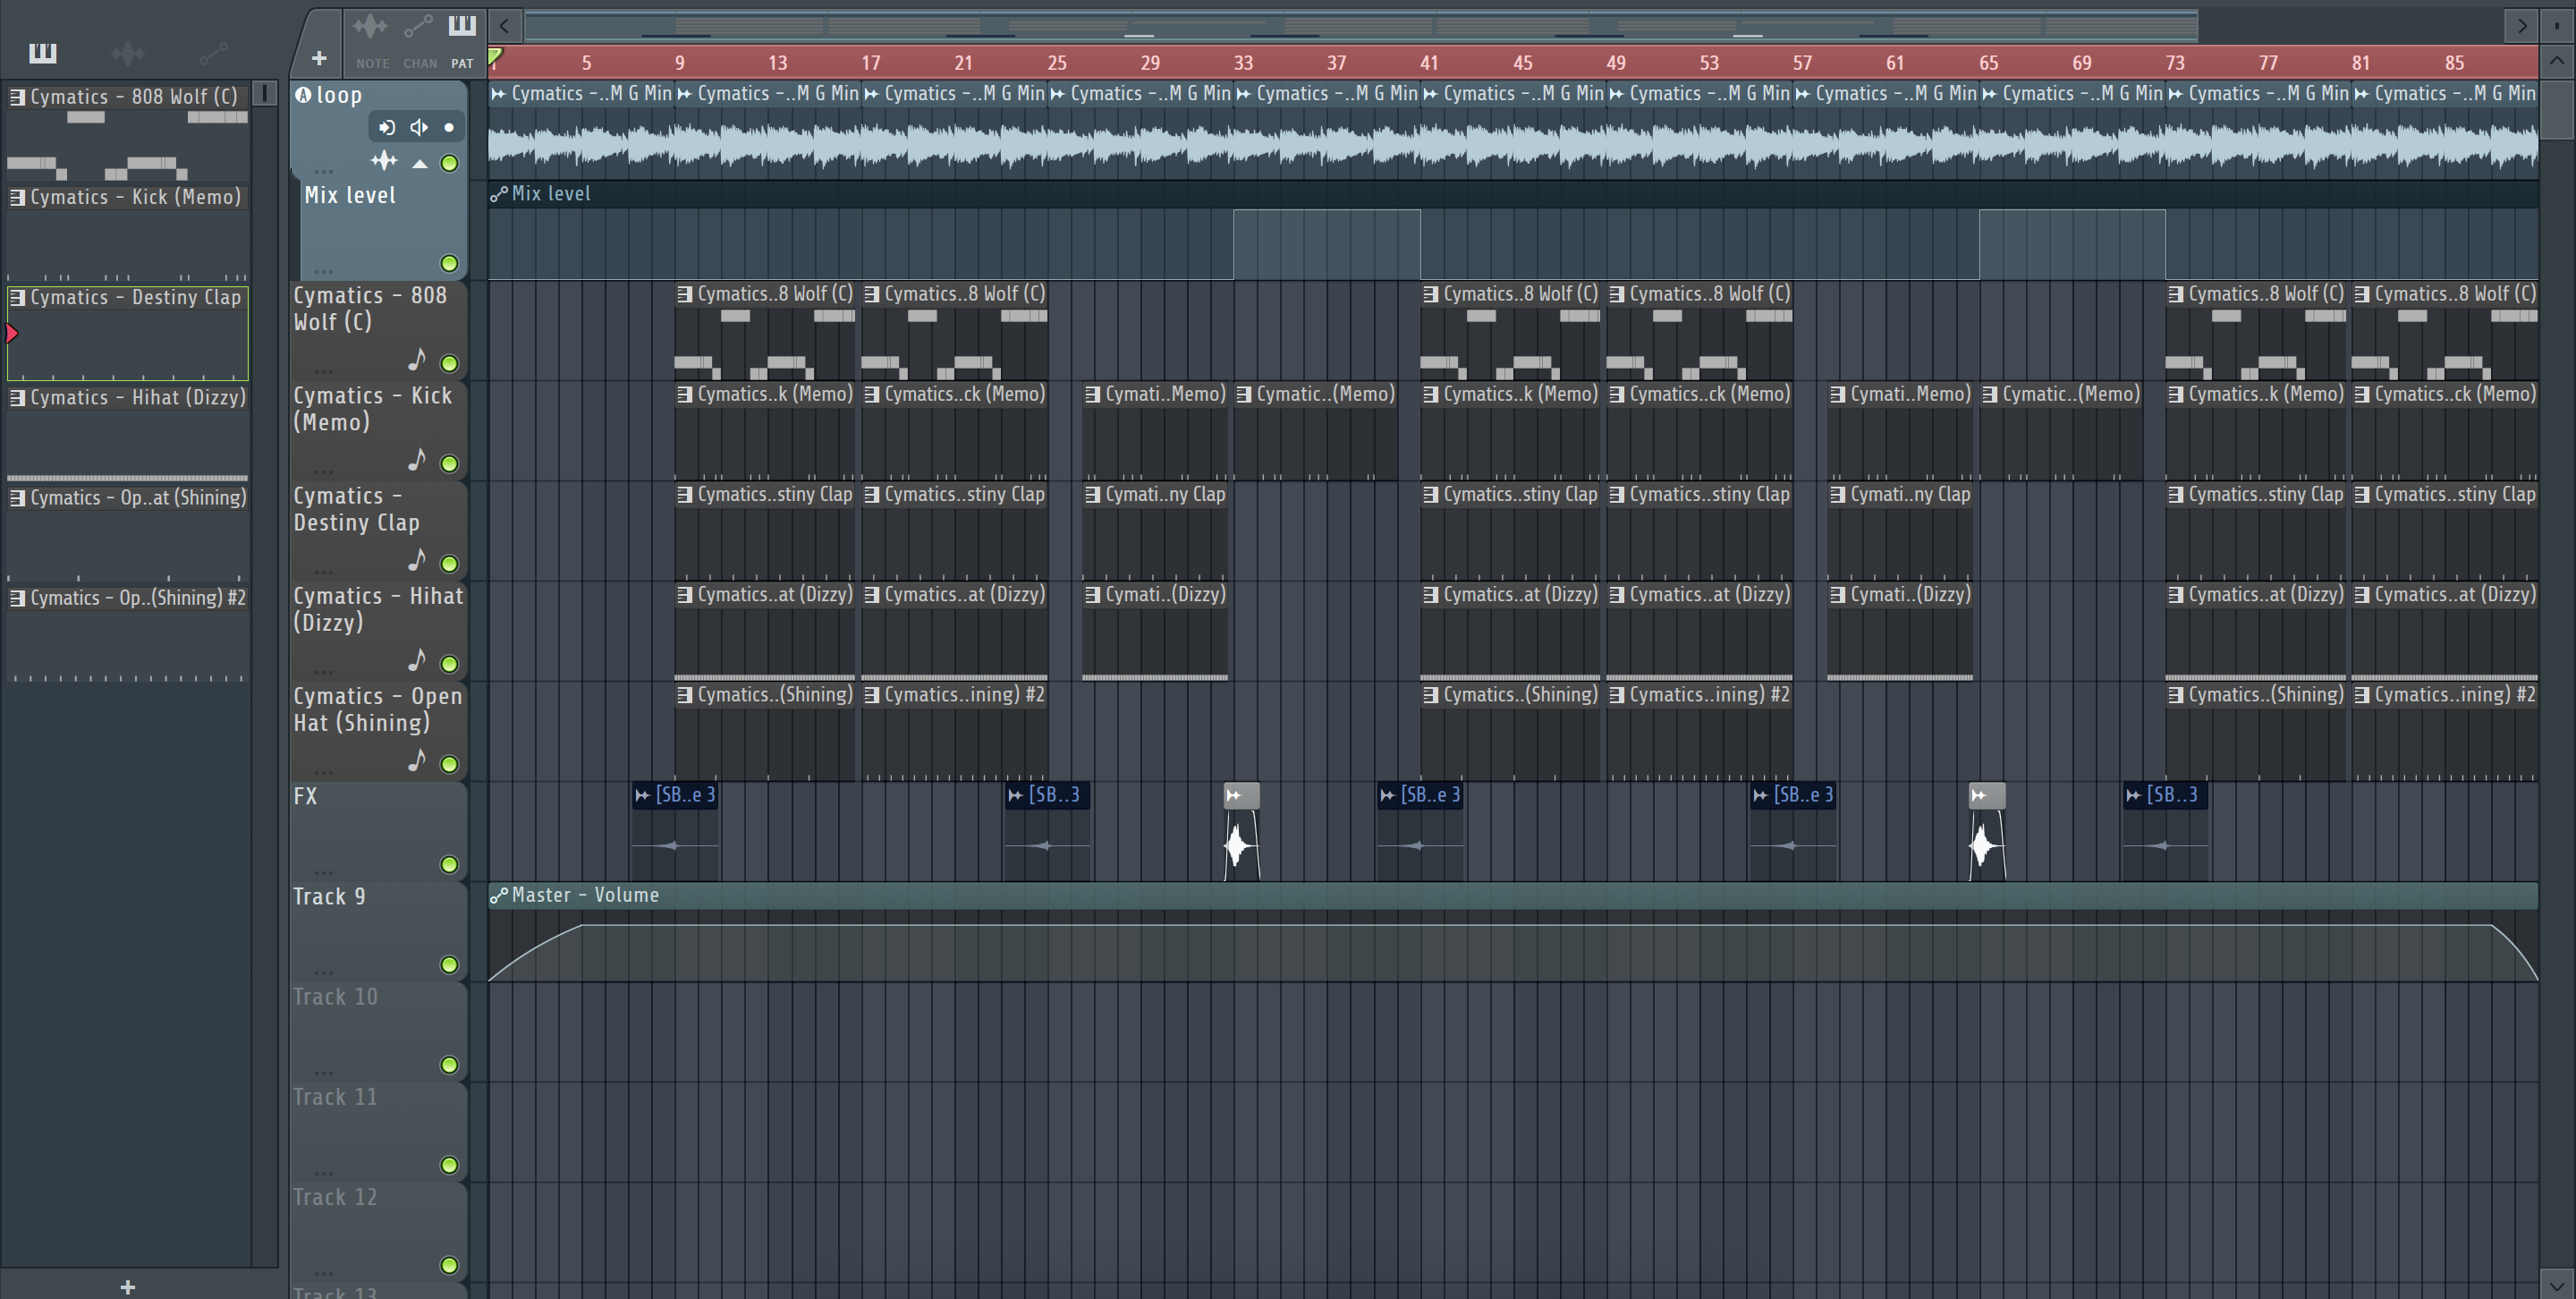The width and height of the screenshot is (2576, 1299).
Task: Click bar 65 on the timeline ruler
Action: (1988, 62)
